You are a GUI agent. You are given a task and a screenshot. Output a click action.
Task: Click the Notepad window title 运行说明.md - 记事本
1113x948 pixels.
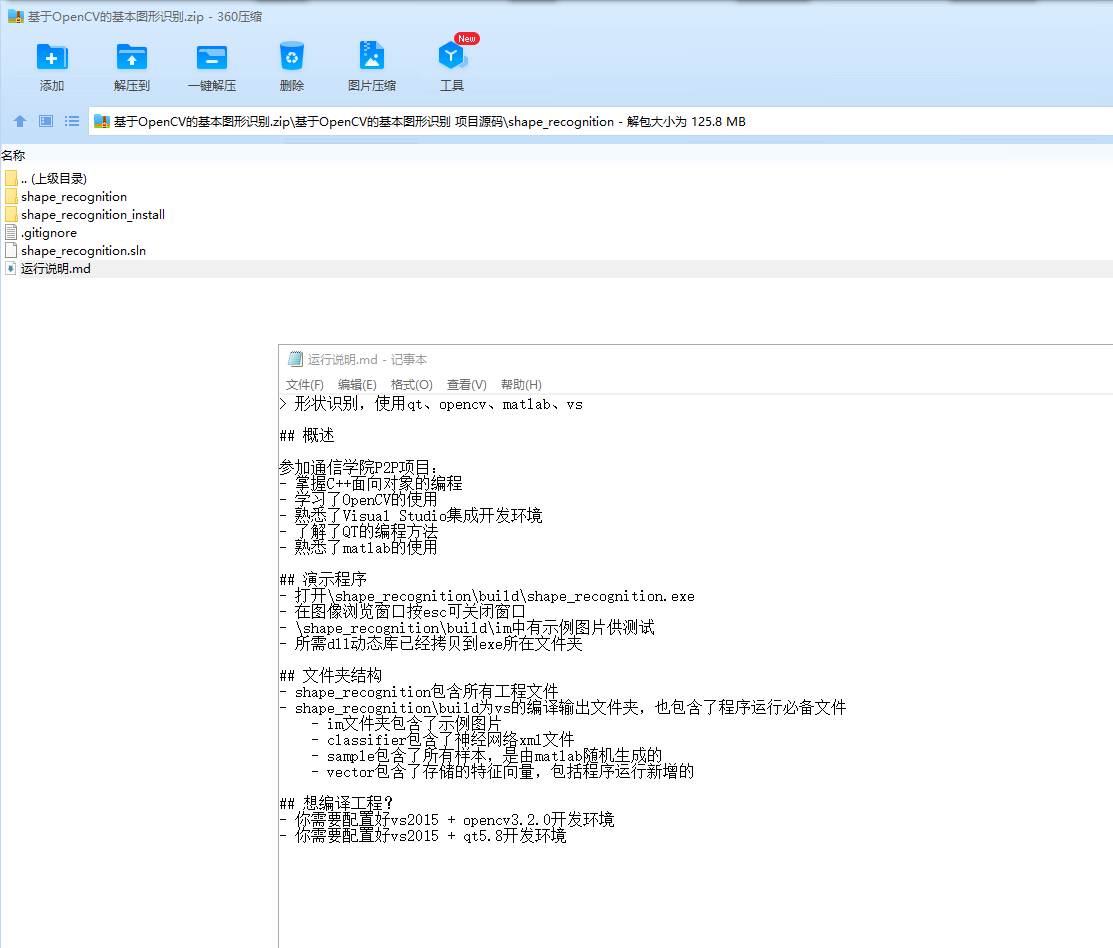point(367,360)
